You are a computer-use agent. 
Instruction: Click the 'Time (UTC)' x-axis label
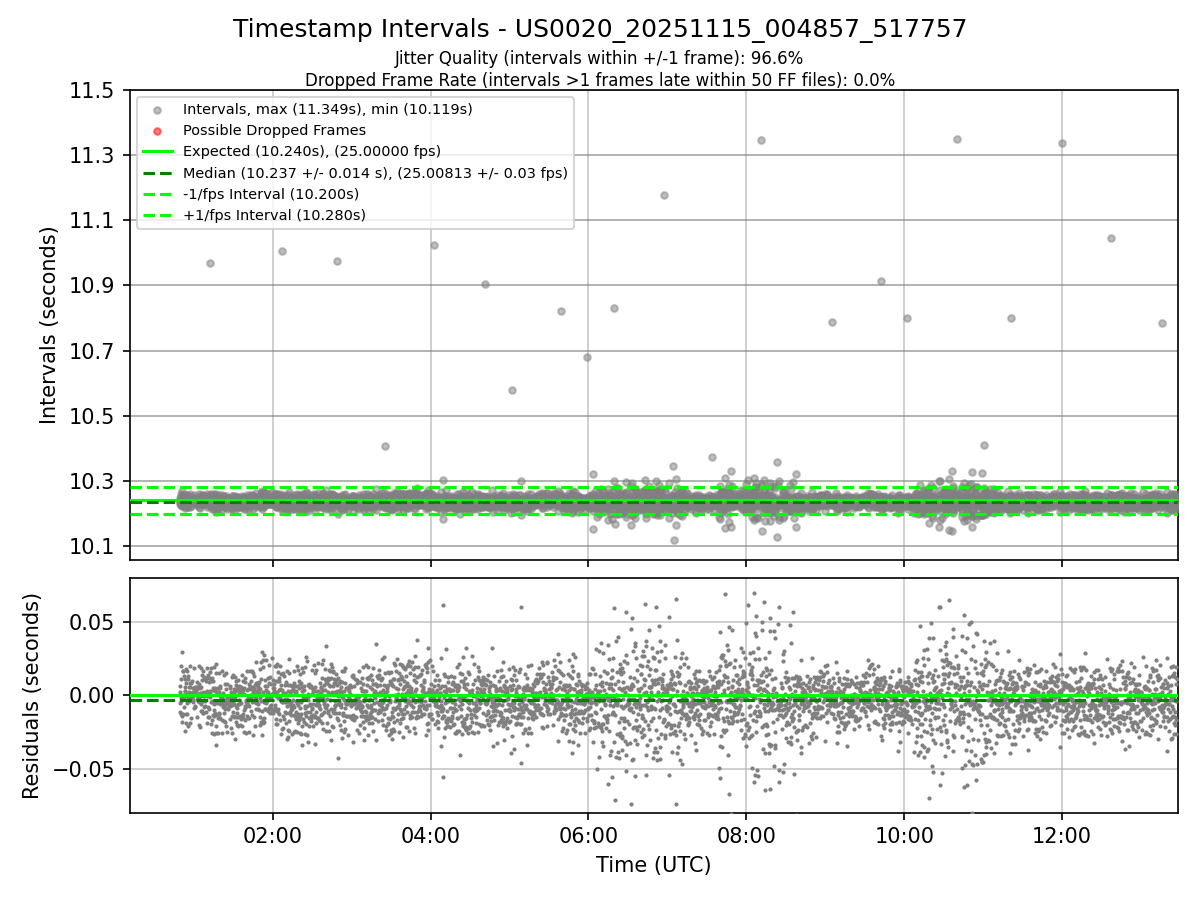click(653, 865)
